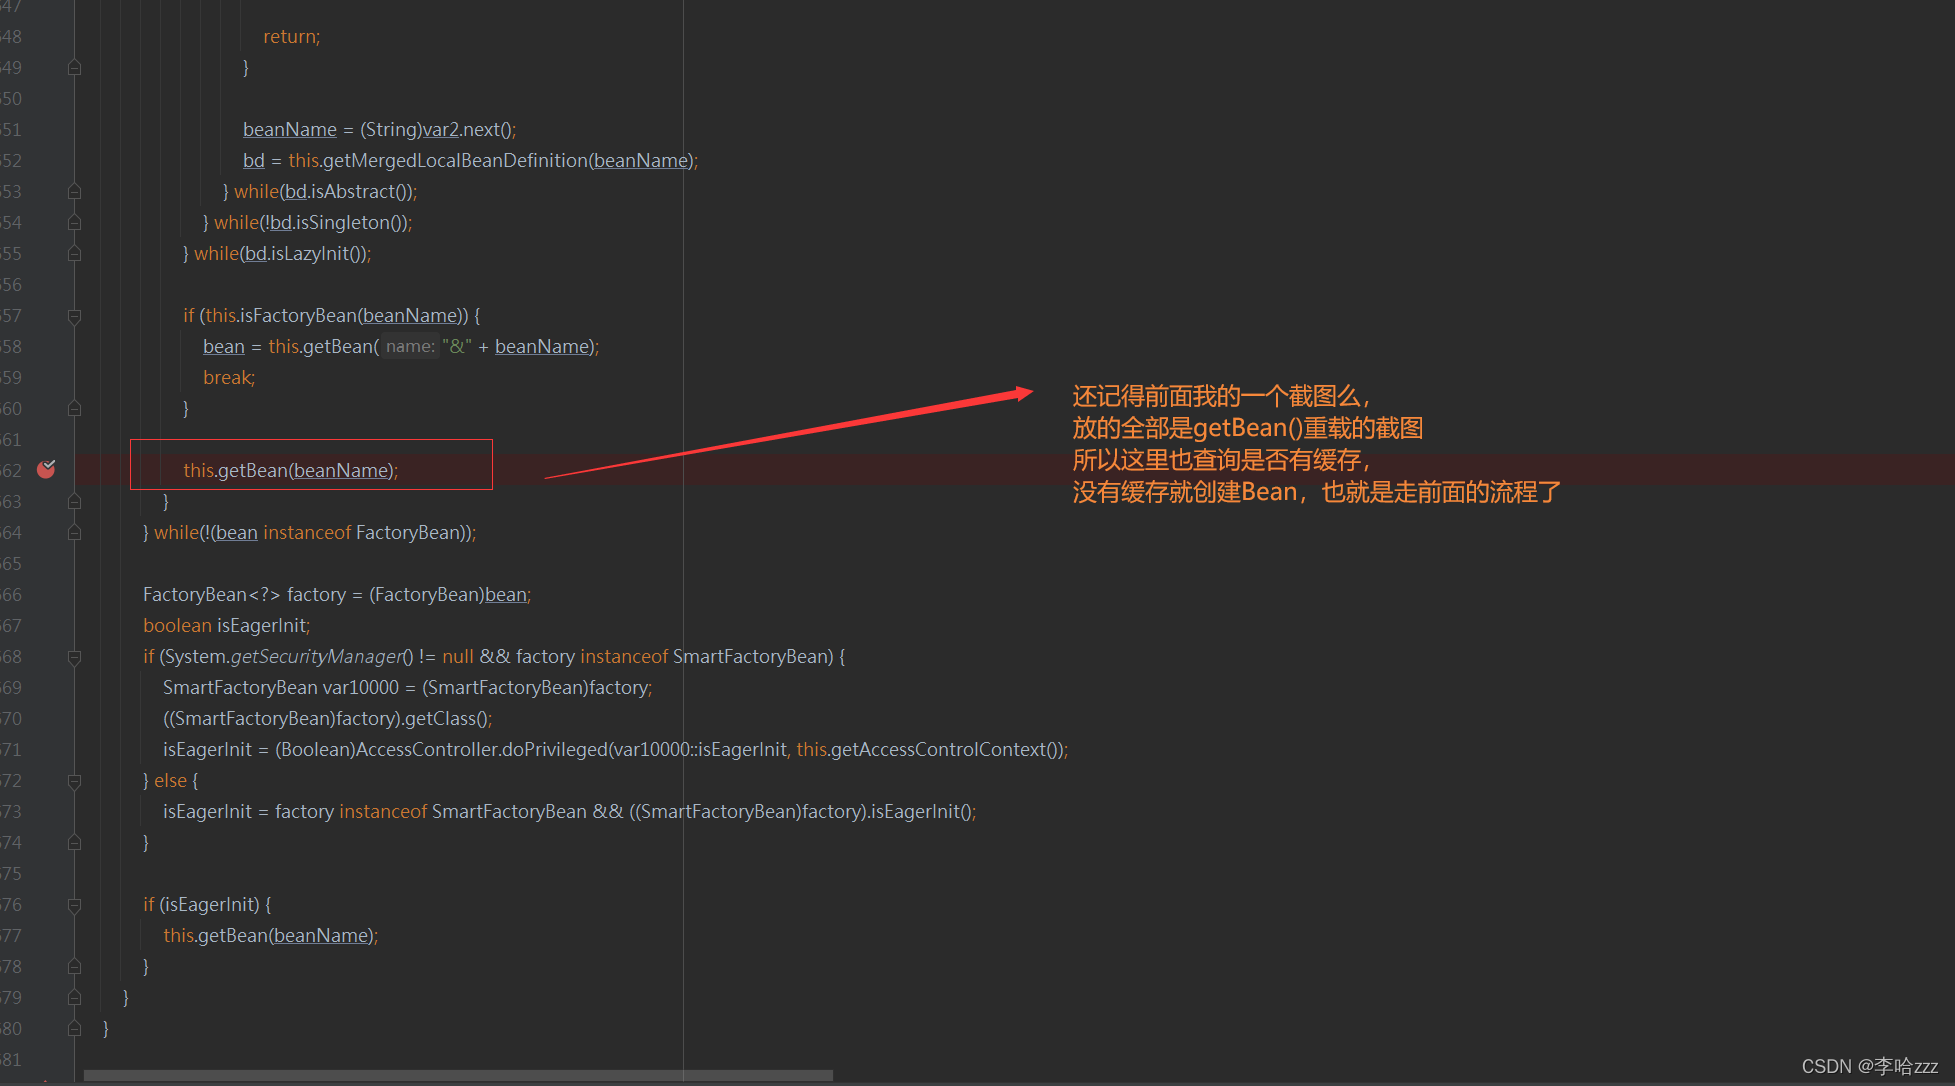Click getMergedLocalBeanDefinition method call

[455, 160]
